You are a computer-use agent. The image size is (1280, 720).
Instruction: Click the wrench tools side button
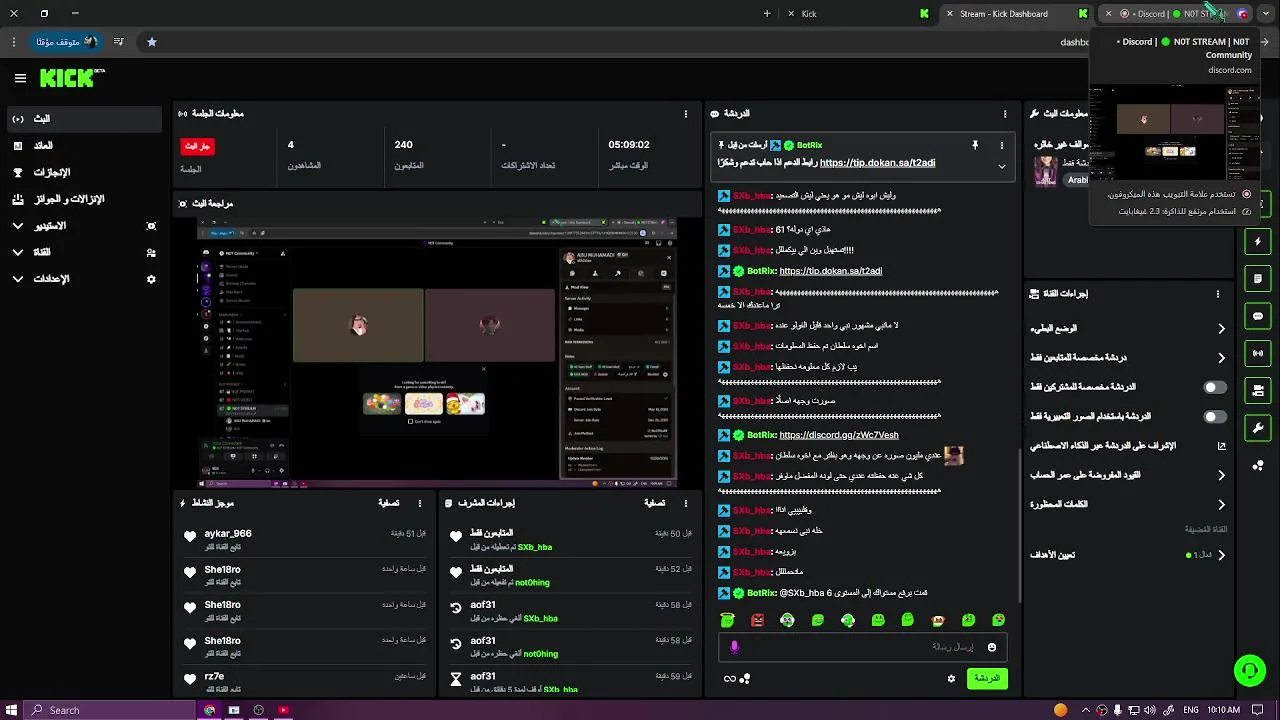point(1258,428)
